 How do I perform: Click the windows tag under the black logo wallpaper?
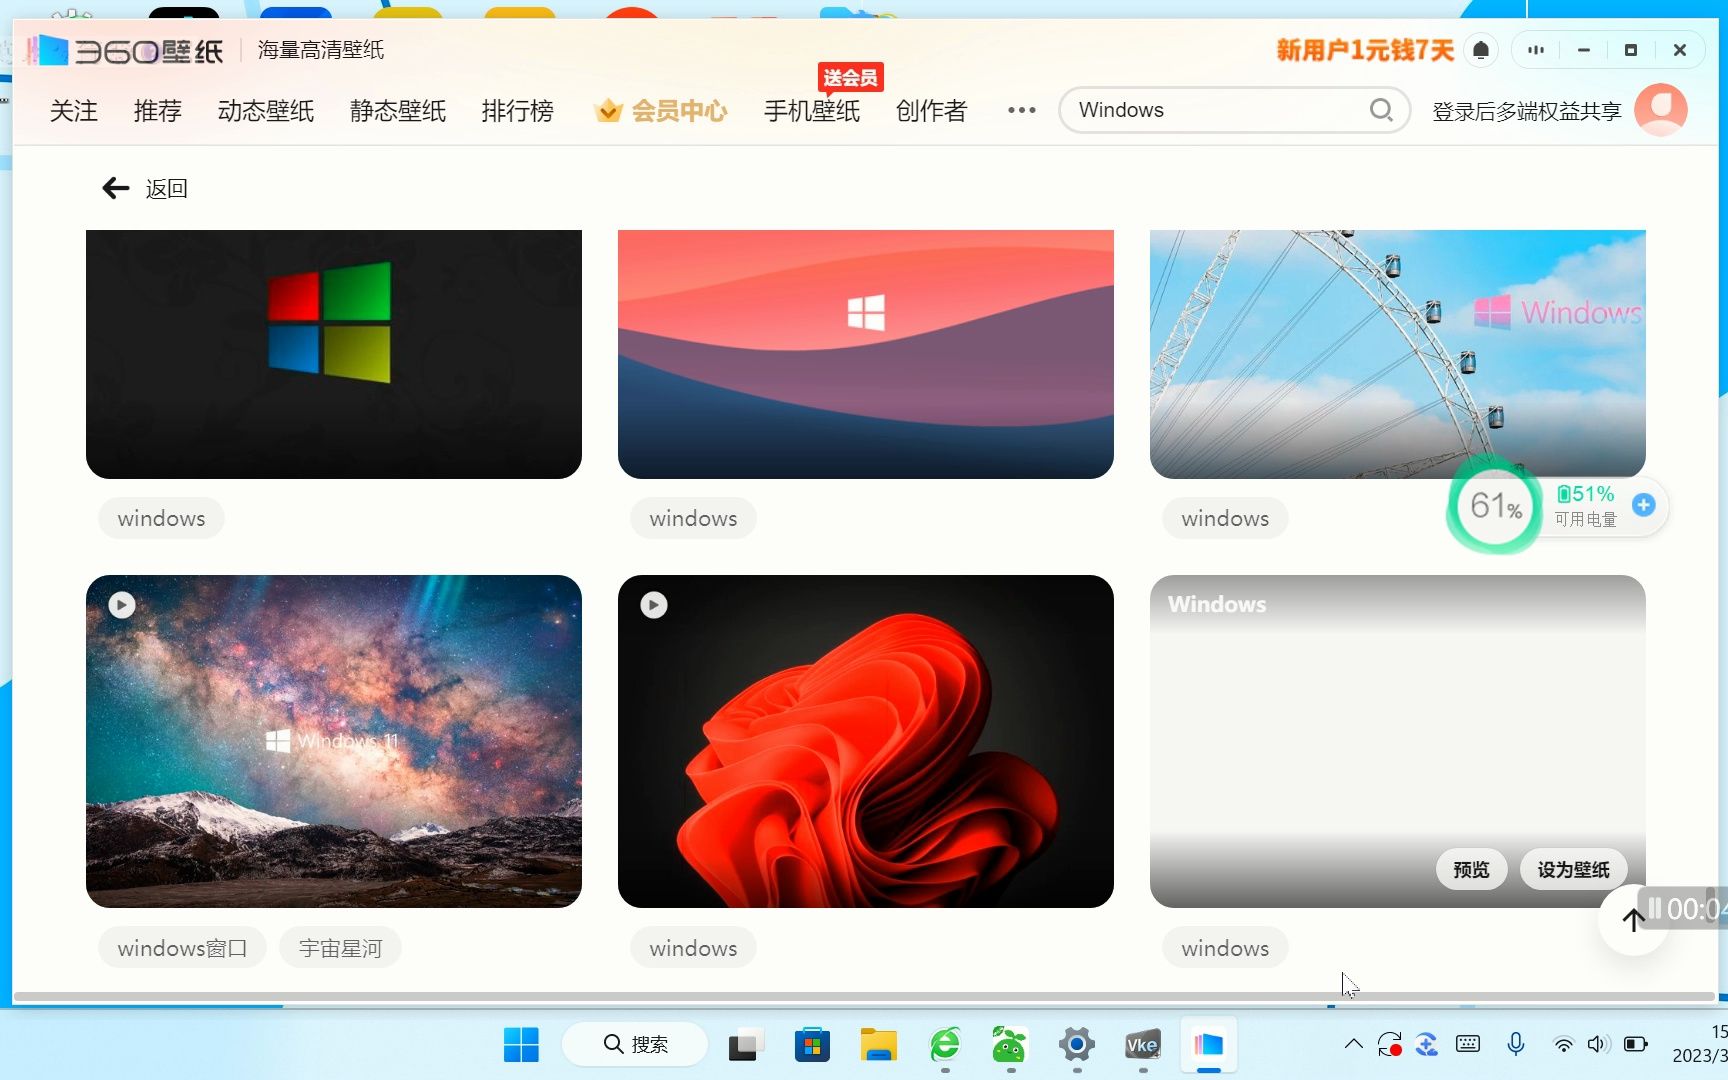pyautogui.click(x=161, y=518)
